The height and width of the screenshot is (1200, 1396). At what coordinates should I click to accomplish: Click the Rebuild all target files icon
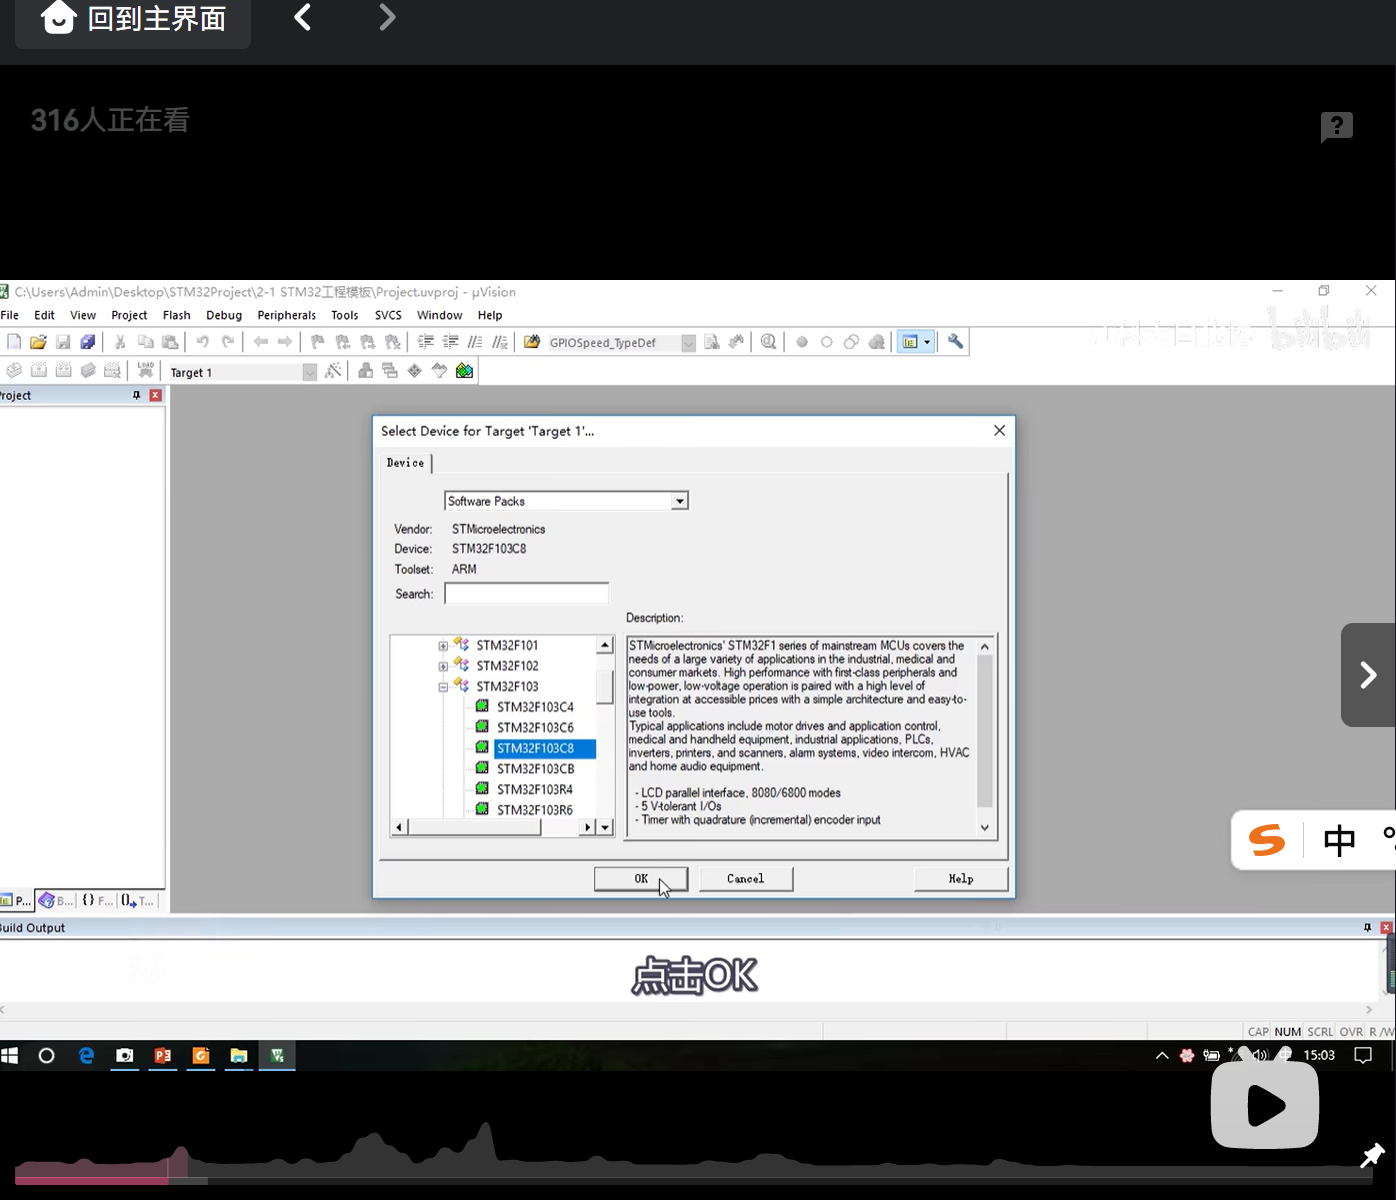(64, 371)
